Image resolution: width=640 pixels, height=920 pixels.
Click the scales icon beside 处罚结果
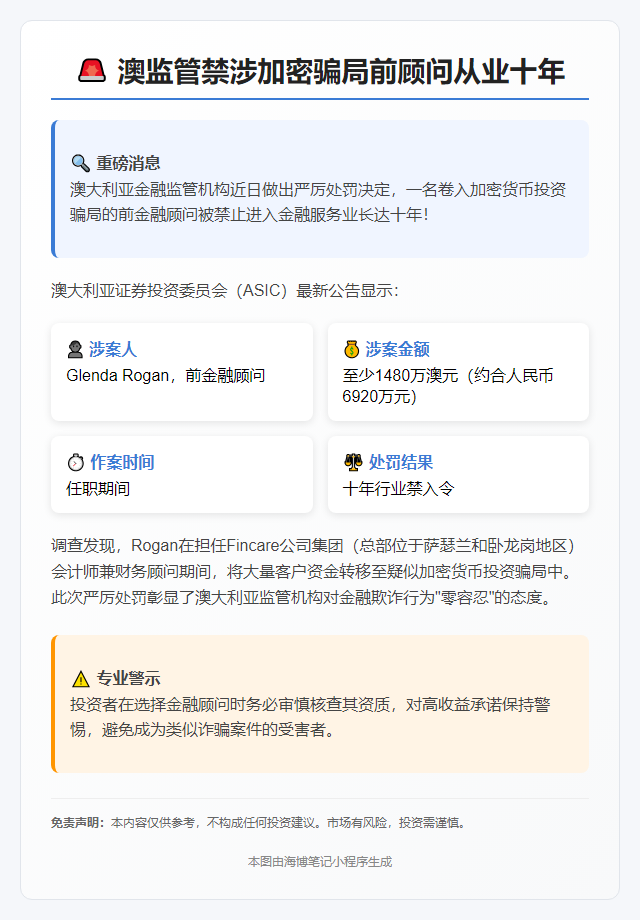pos(351,462)
